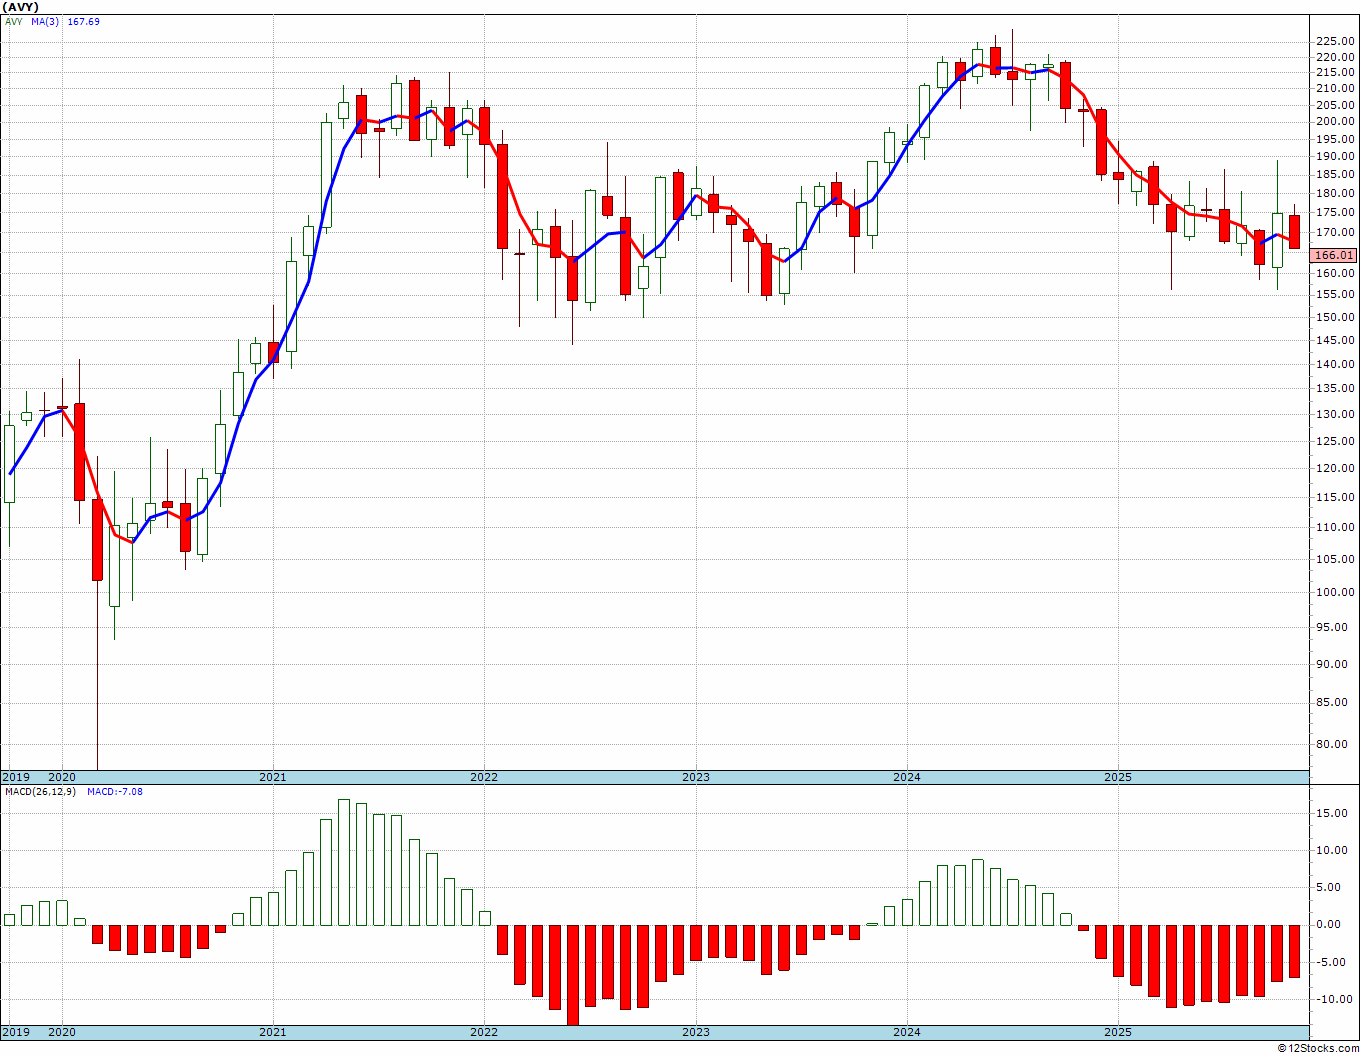Click 2025 on the price chart time axis

pyautogui.click(x=1118, y=777)
